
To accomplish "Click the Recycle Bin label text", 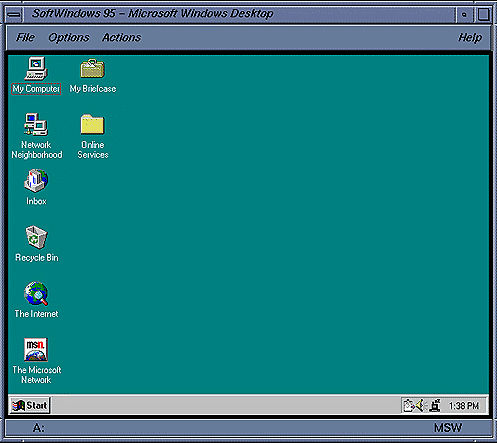I will (37, 258).
